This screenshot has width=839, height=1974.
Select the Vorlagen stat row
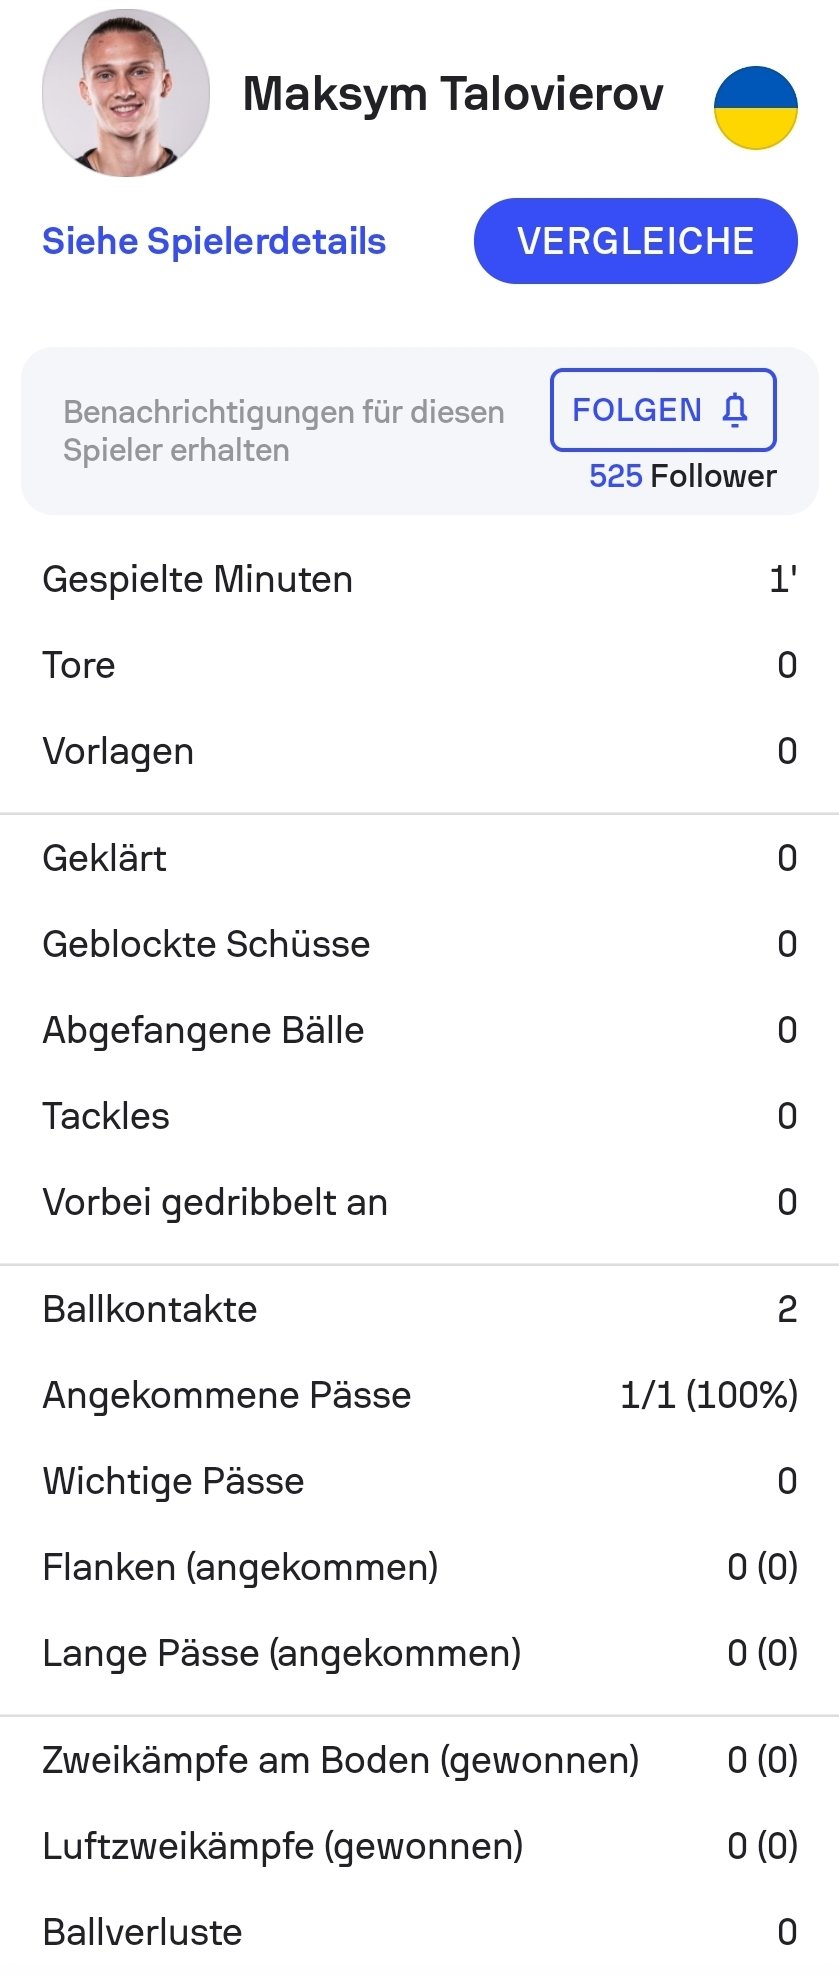[x=419, y=752]
